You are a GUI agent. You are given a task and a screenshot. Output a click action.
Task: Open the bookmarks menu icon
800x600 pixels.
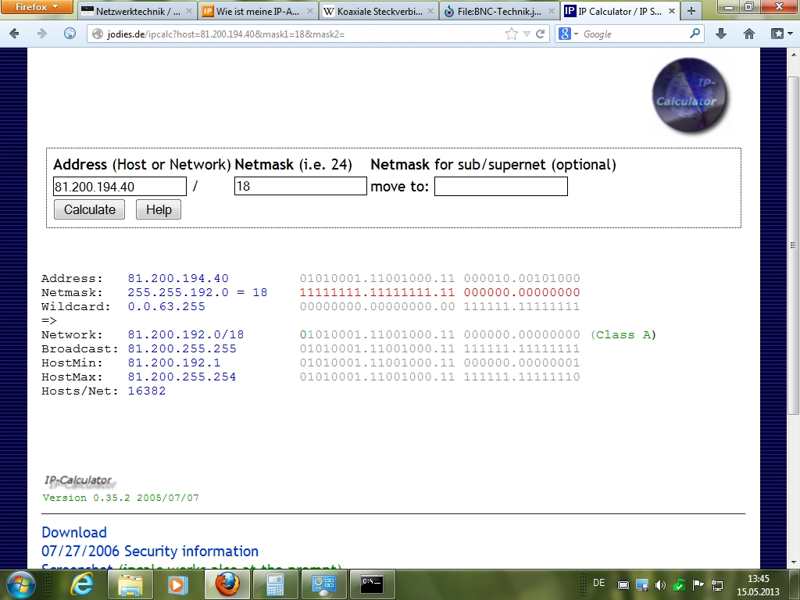781,34
